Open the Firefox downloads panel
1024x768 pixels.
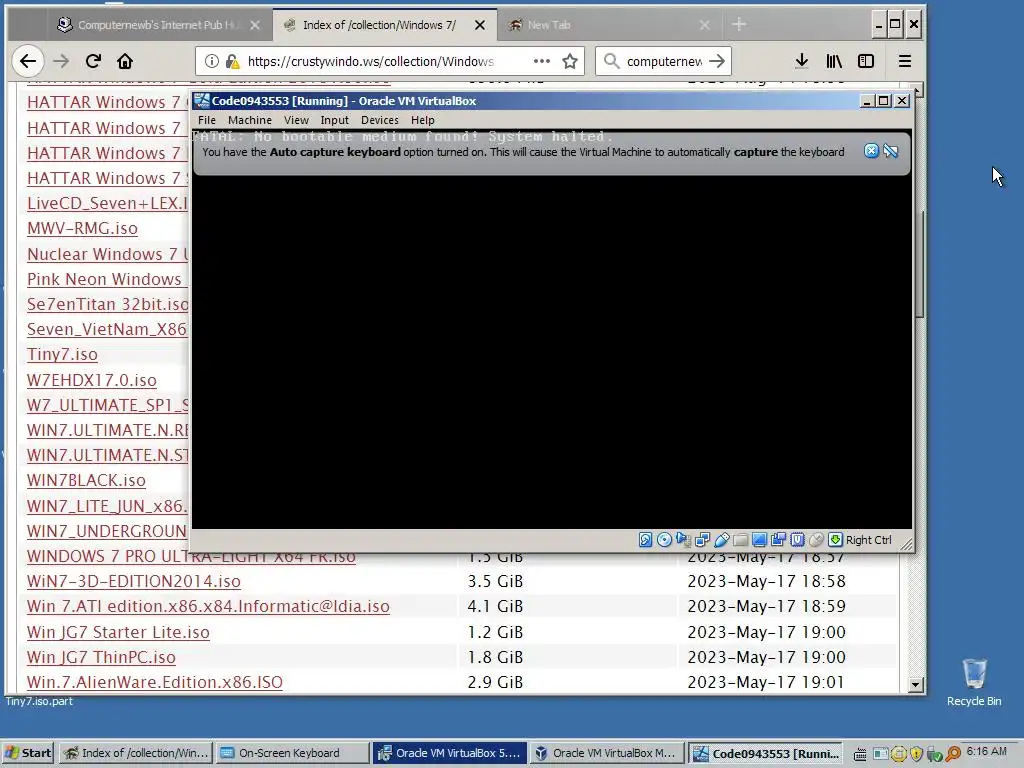pyautogui.click(x=801, y=61)
